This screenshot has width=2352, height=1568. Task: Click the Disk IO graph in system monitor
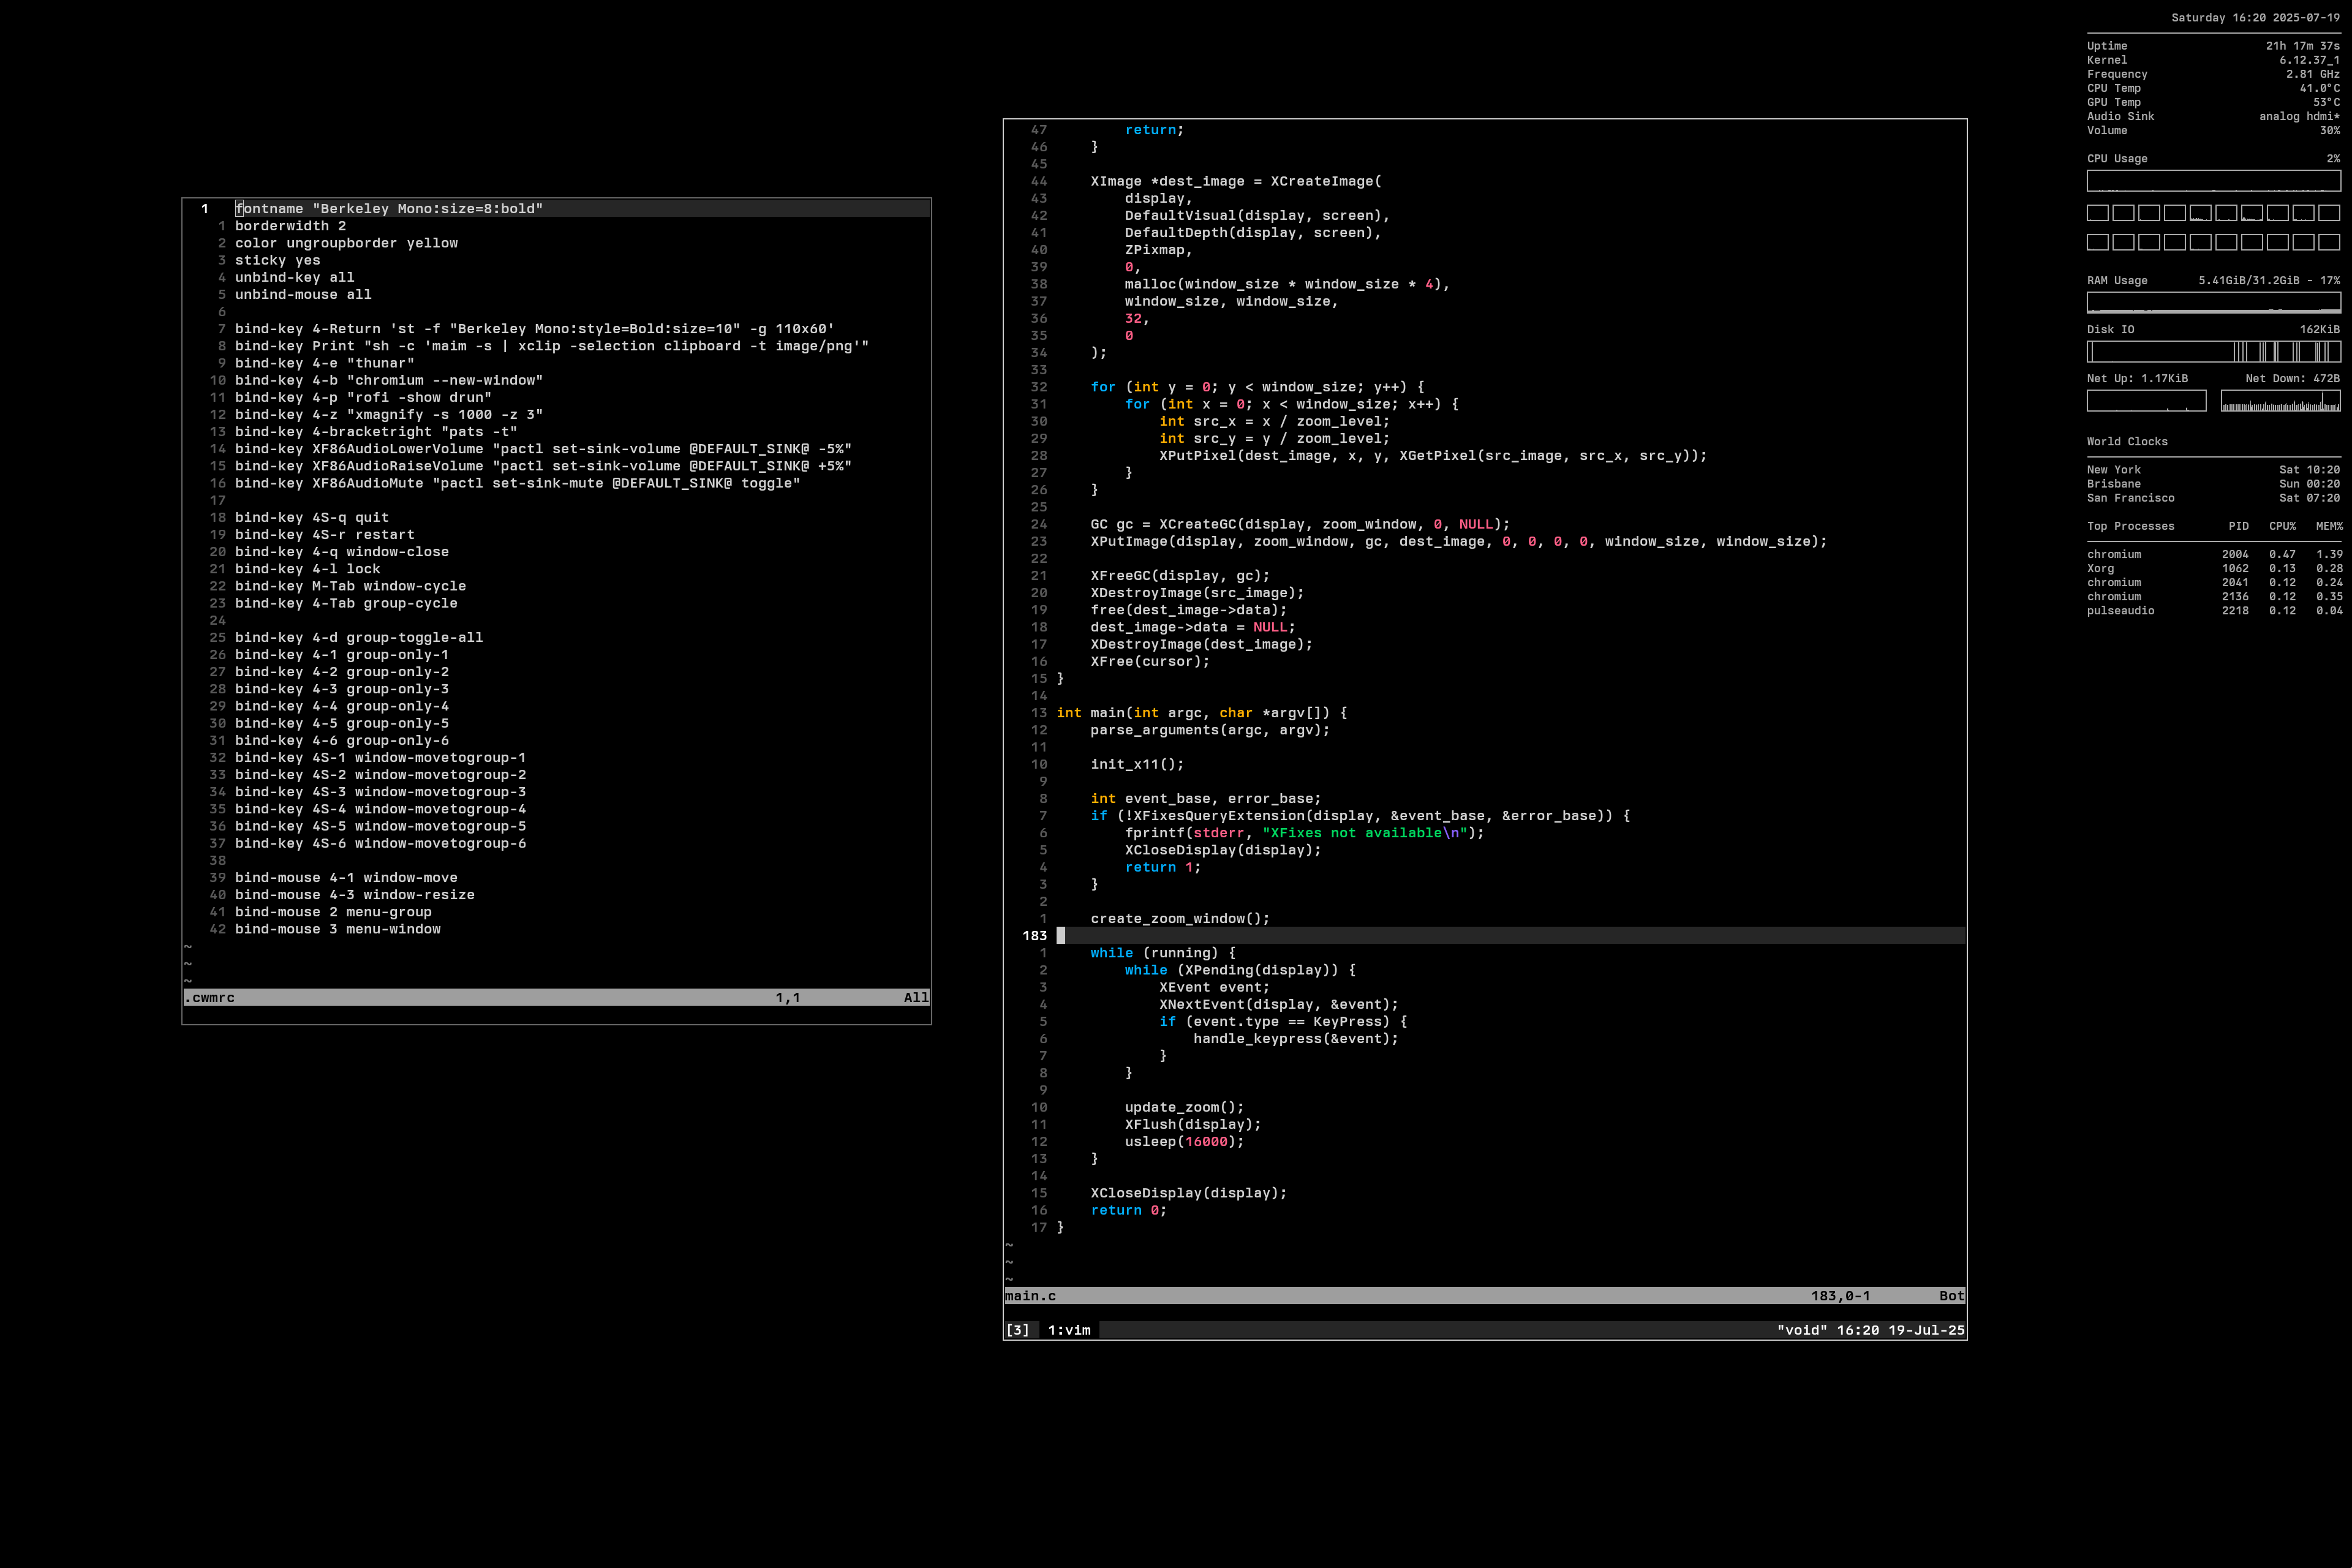pyautogui.click(x=2213, y=351)
